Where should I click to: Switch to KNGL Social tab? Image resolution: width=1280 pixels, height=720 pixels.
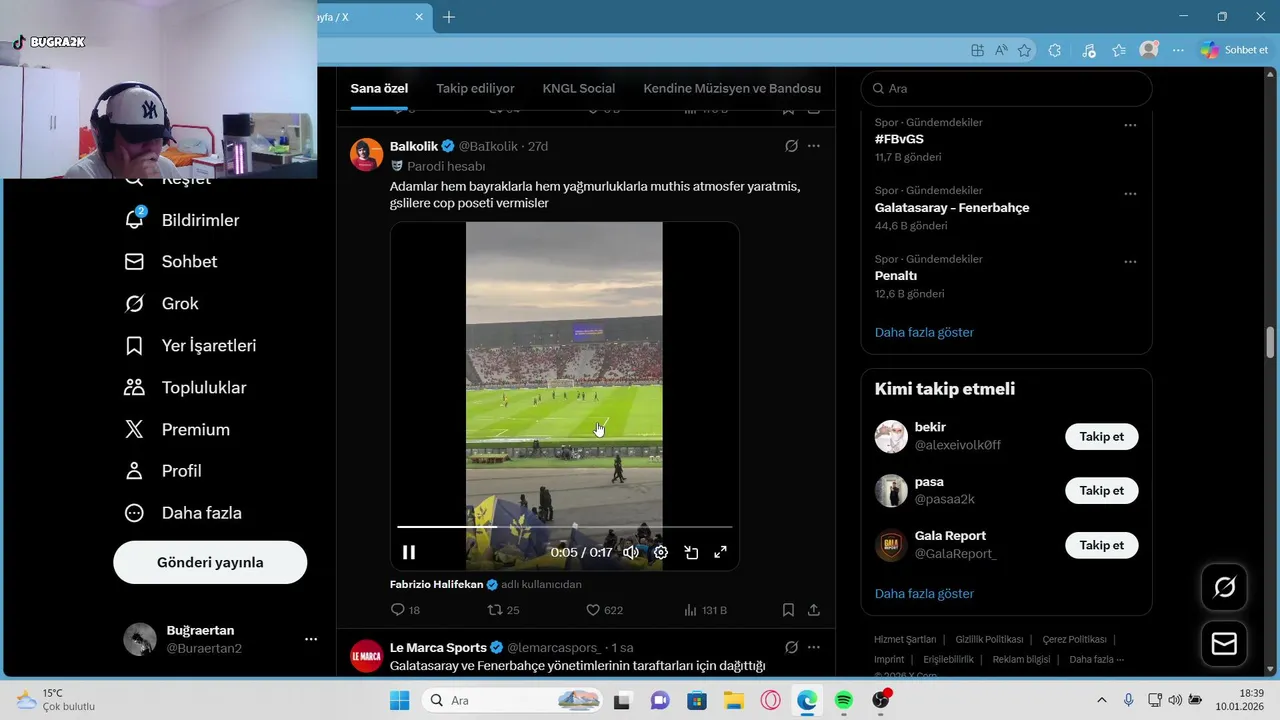click(579, 88)
